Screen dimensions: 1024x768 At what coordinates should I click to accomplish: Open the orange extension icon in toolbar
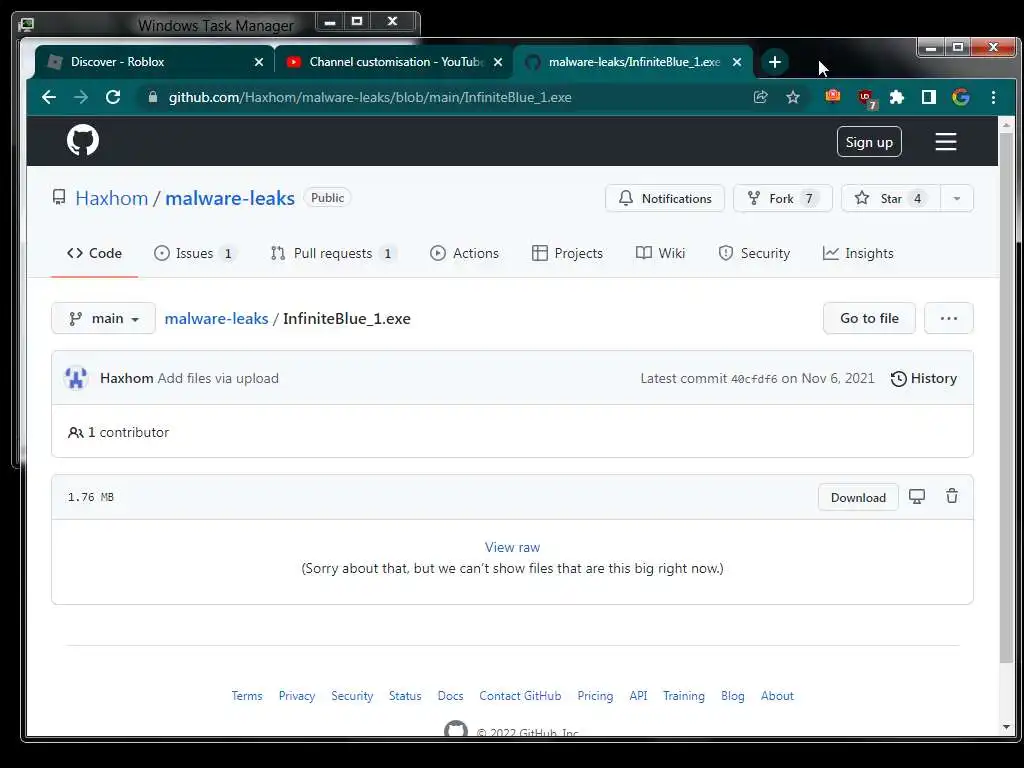tap(833, 97)
